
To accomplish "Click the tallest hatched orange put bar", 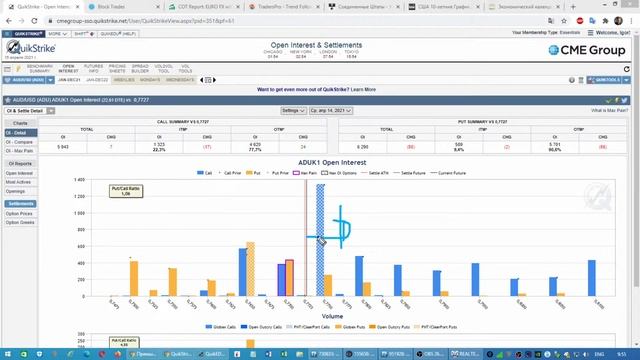I will (251, 269).
